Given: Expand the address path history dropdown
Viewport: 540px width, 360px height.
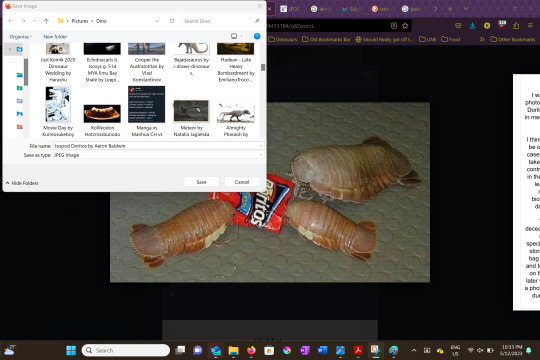Looking at the screenshot, I should 157,21.
